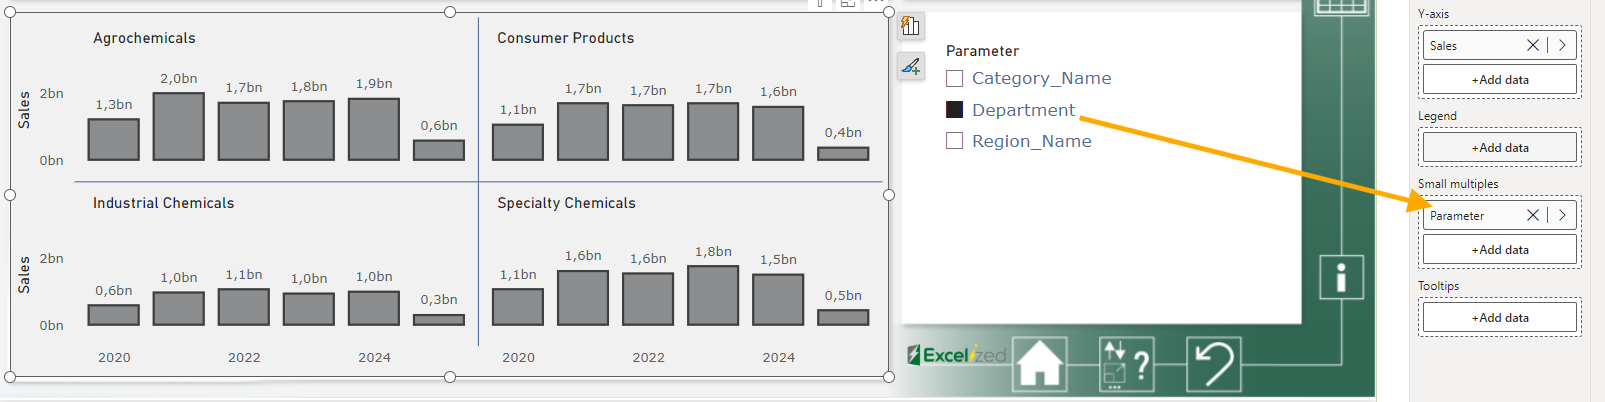
Task: Click the Industrial Chemicals 0,3bn bar
Action: (439, 320)
